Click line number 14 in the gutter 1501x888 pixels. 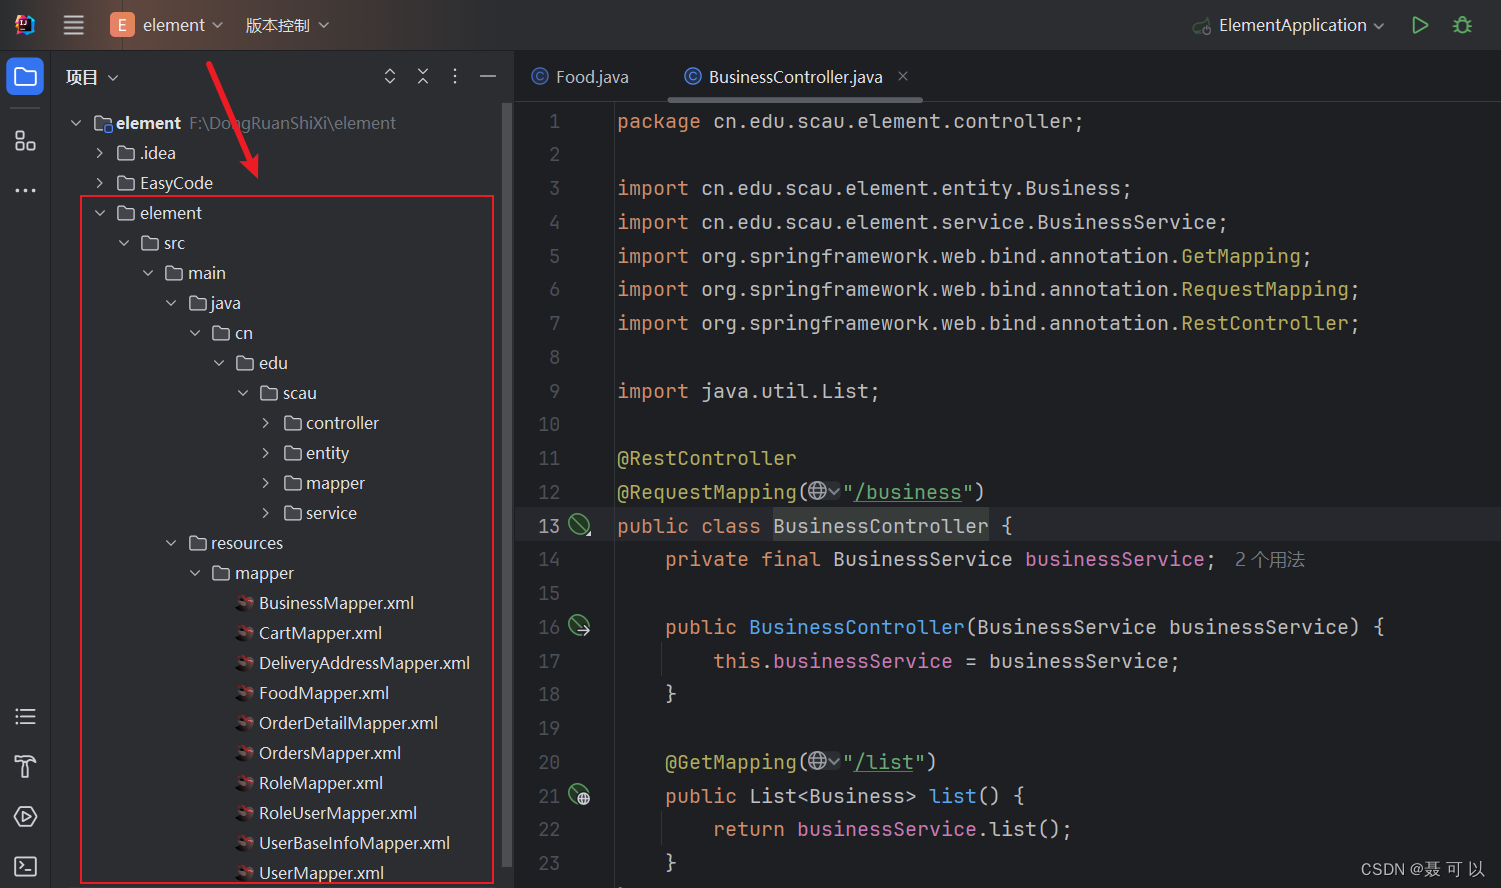click(549, 559)
